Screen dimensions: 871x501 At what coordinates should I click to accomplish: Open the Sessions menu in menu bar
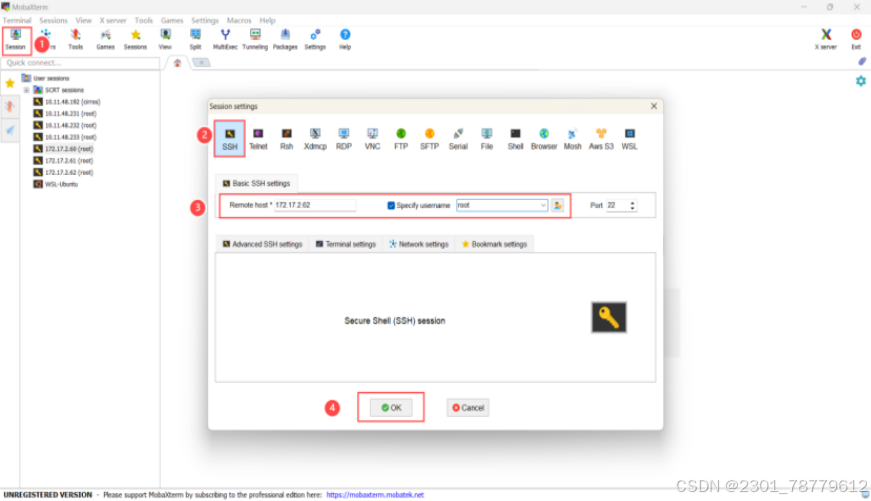point(53,20)
